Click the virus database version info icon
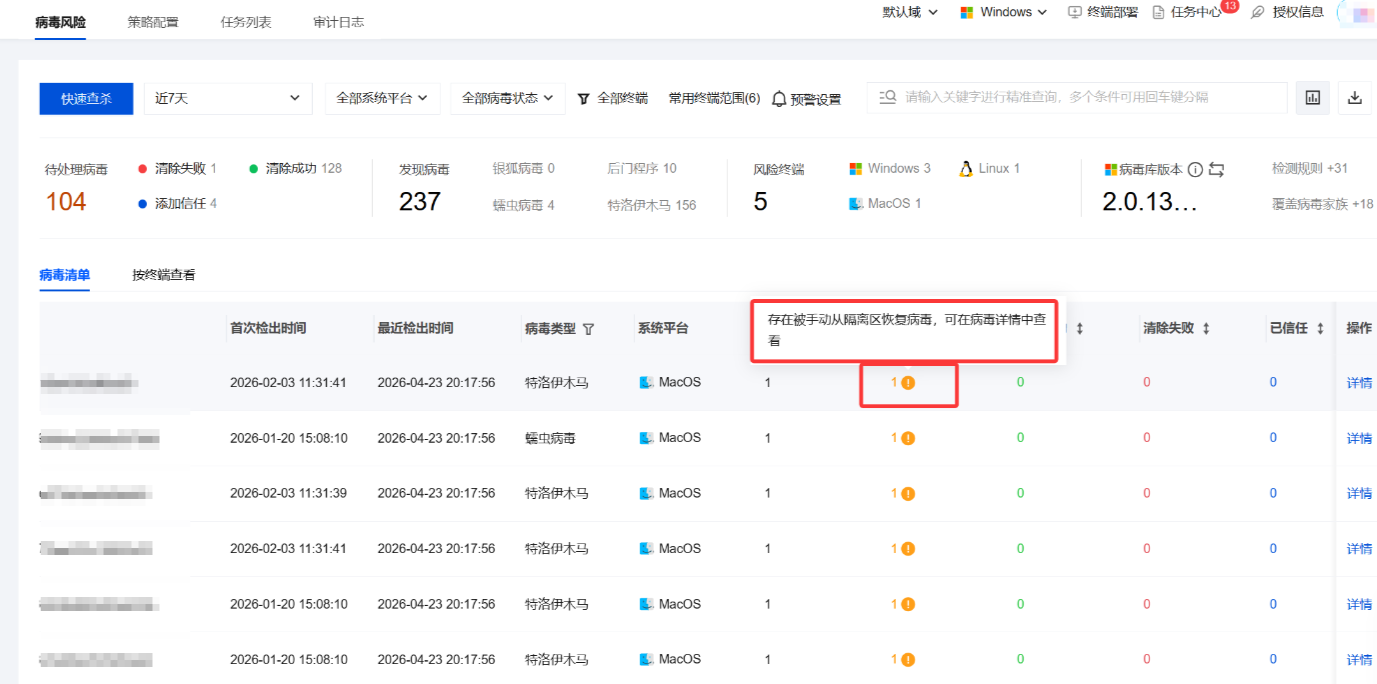The width and height of the screenshot is (1377, 684). click(x=1195, y=170)
